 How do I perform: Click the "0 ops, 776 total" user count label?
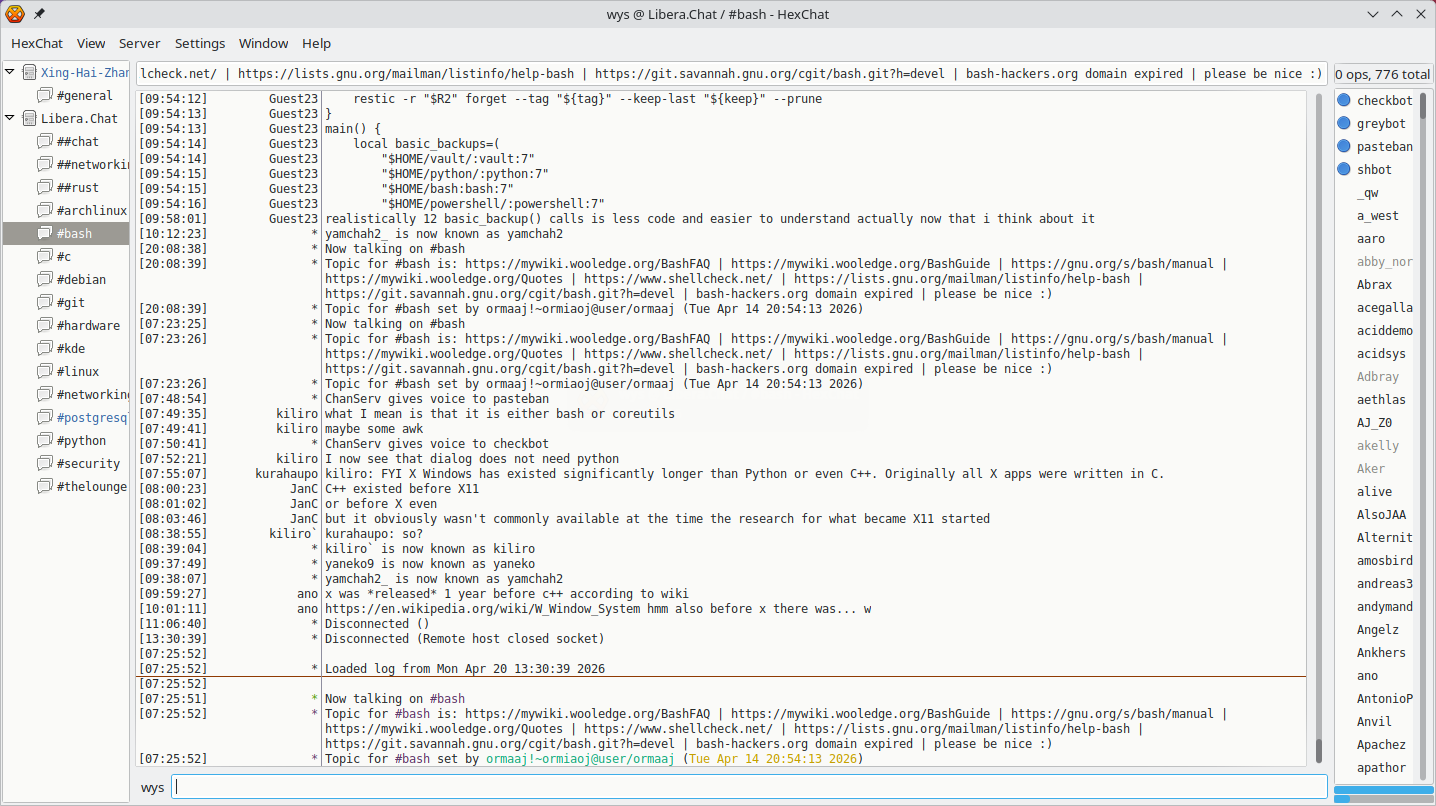(x=1383, y=74)
